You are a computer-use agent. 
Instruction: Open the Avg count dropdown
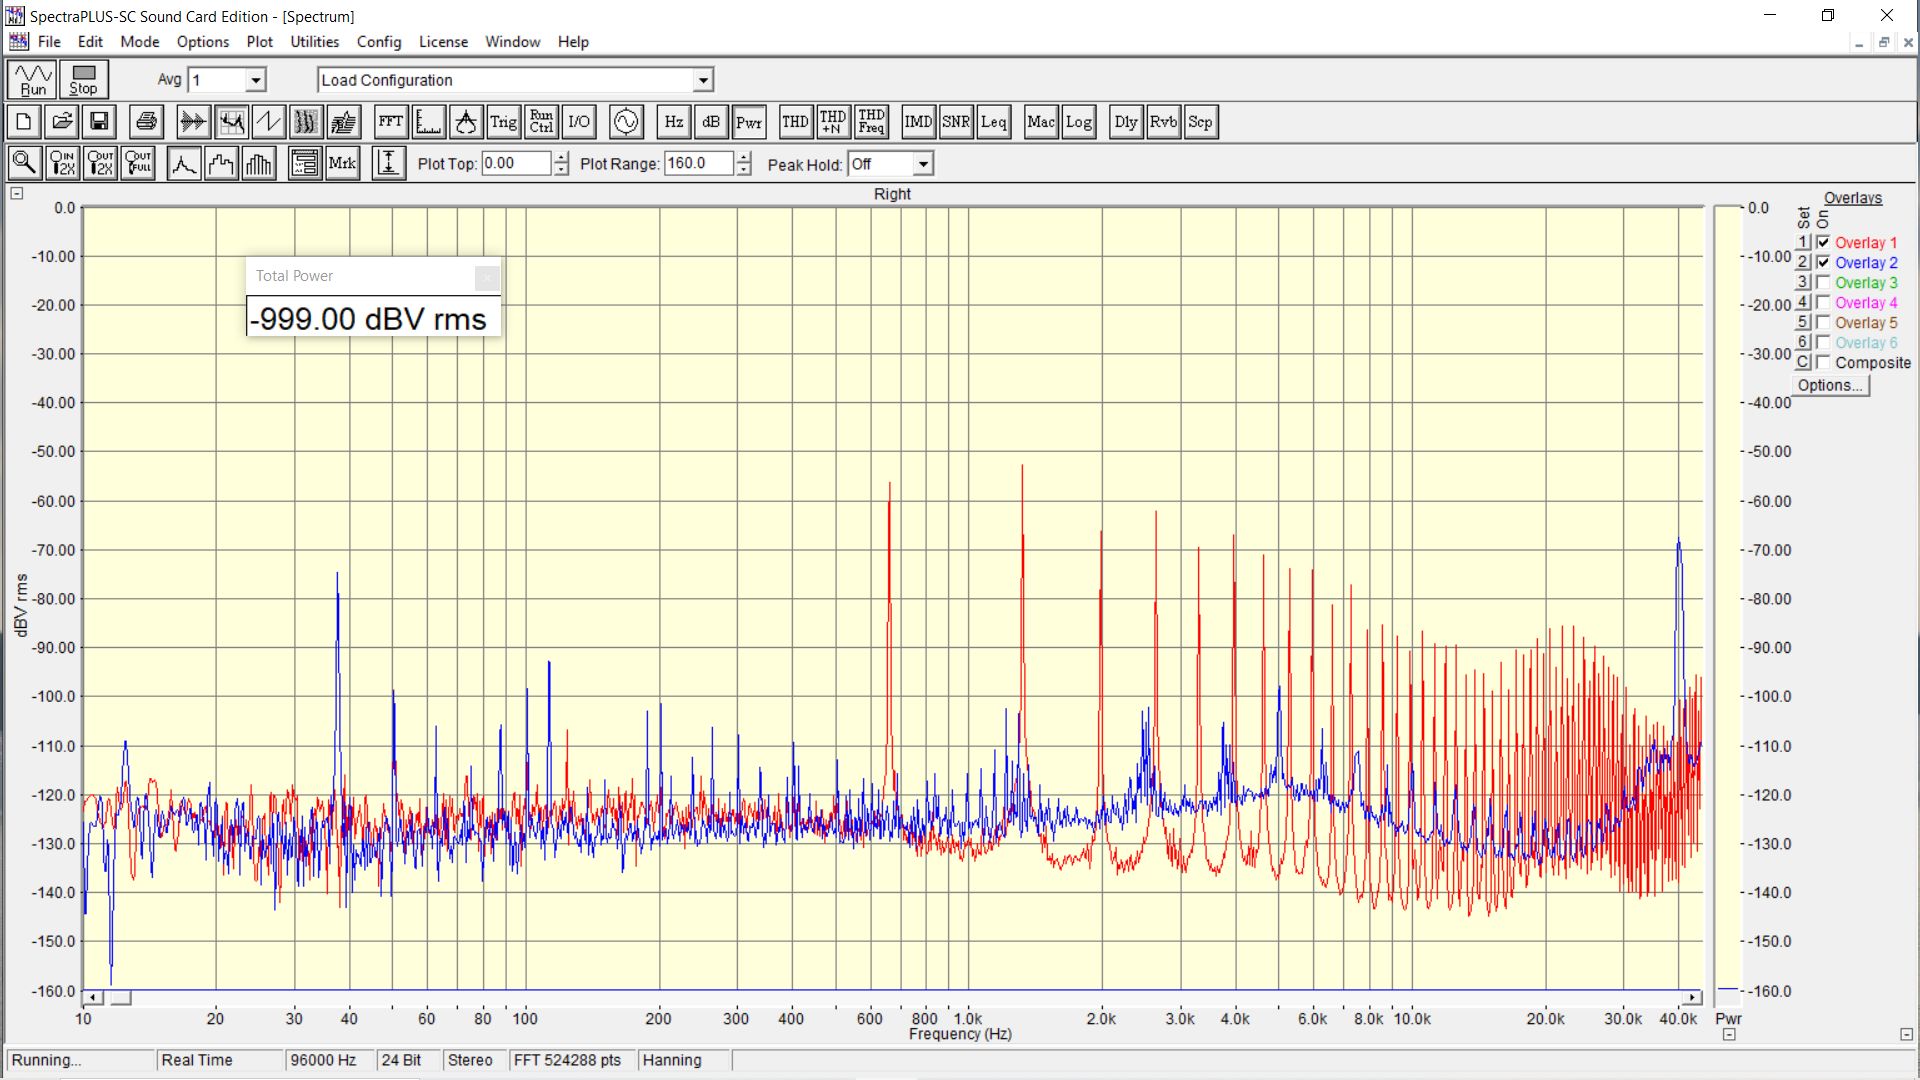256,80
